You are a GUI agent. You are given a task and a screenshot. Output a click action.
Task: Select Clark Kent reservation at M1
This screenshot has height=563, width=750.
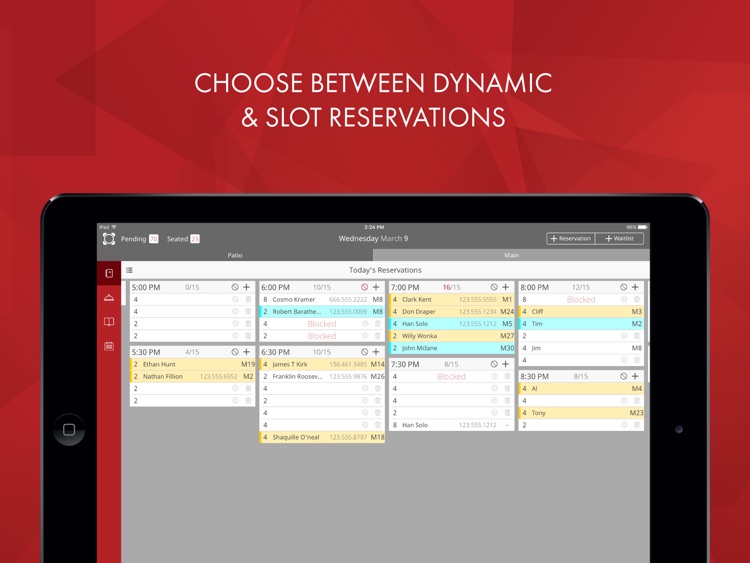pos(452,299)
